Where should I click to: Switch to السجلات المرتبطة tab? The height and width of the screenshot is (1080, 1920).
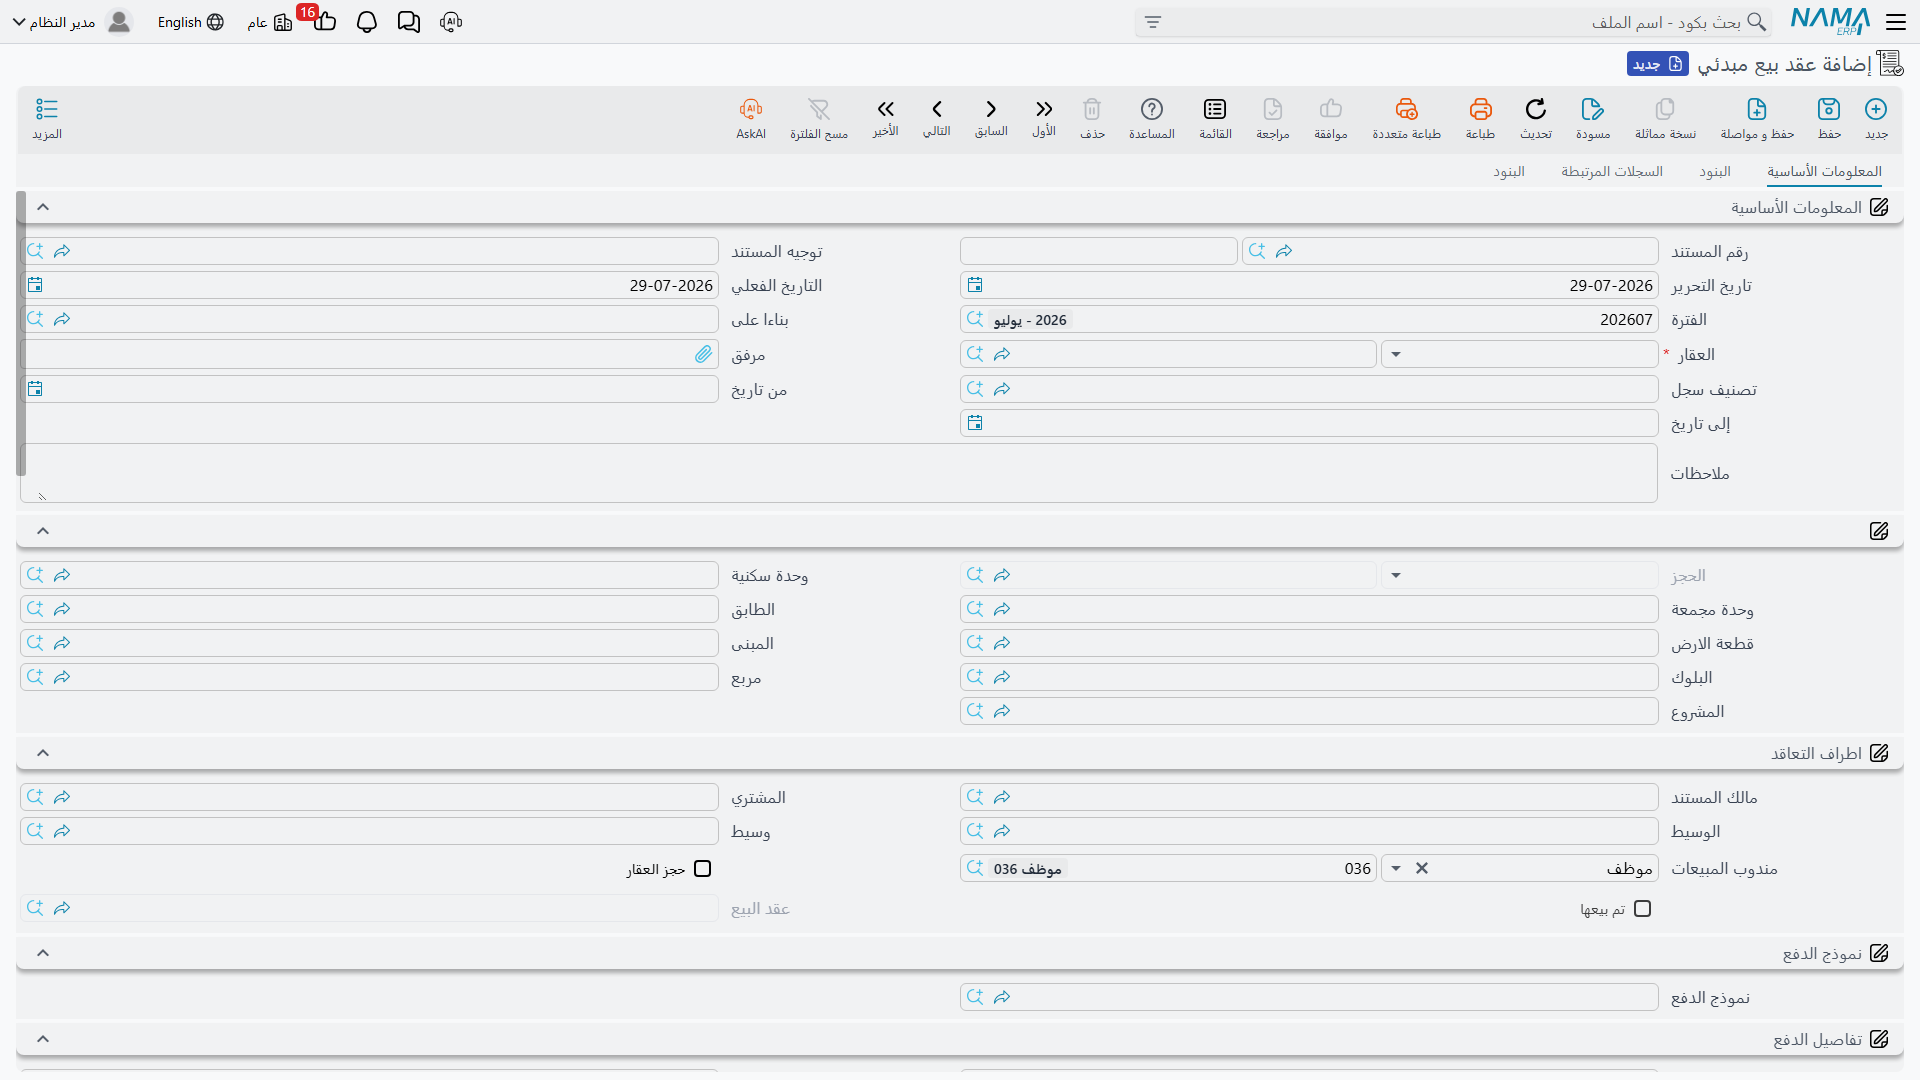[1612, 172]
